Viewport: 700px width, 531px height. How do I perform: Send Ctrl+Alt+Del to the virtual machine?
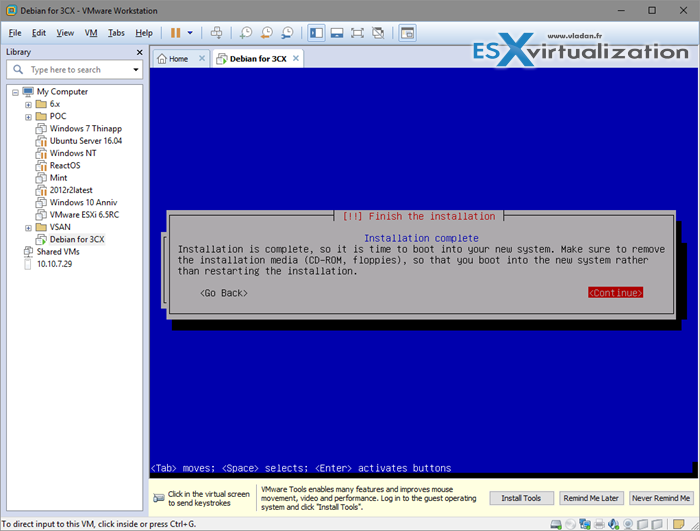(x=216, y=33)
